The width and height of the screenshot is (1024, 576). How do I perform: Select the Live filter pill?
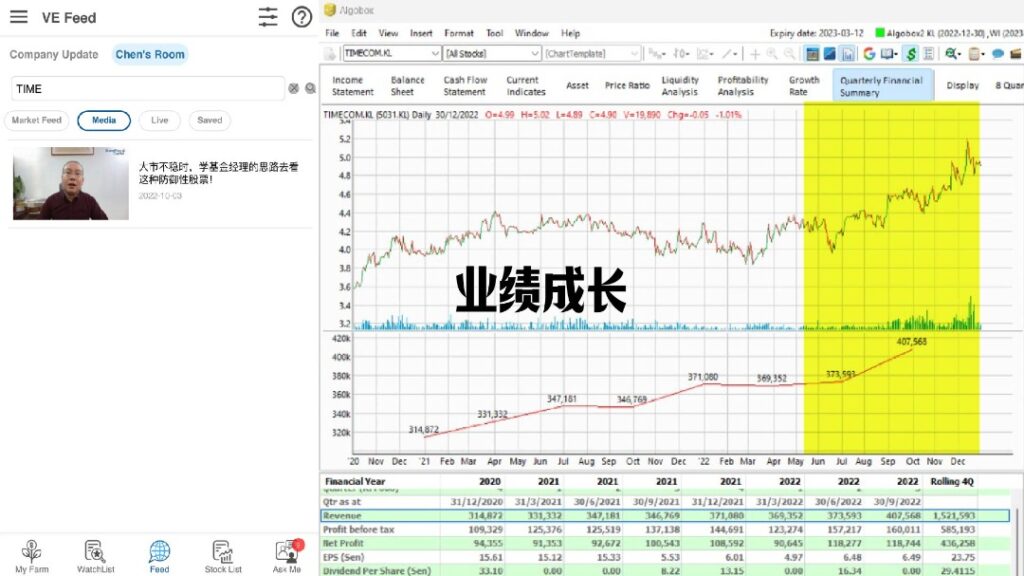pyautogui.click(x=159, y=120)
